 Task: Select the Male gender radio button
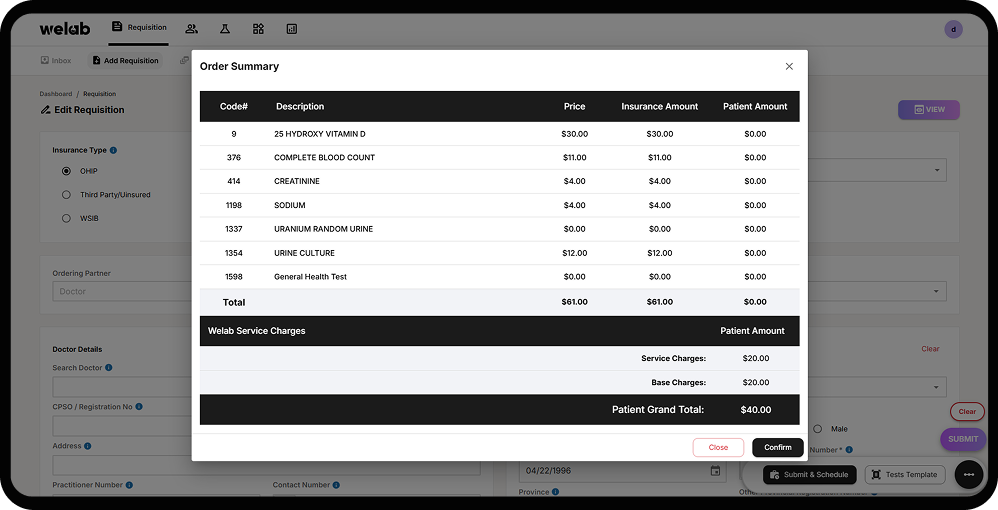coord(817,429)
